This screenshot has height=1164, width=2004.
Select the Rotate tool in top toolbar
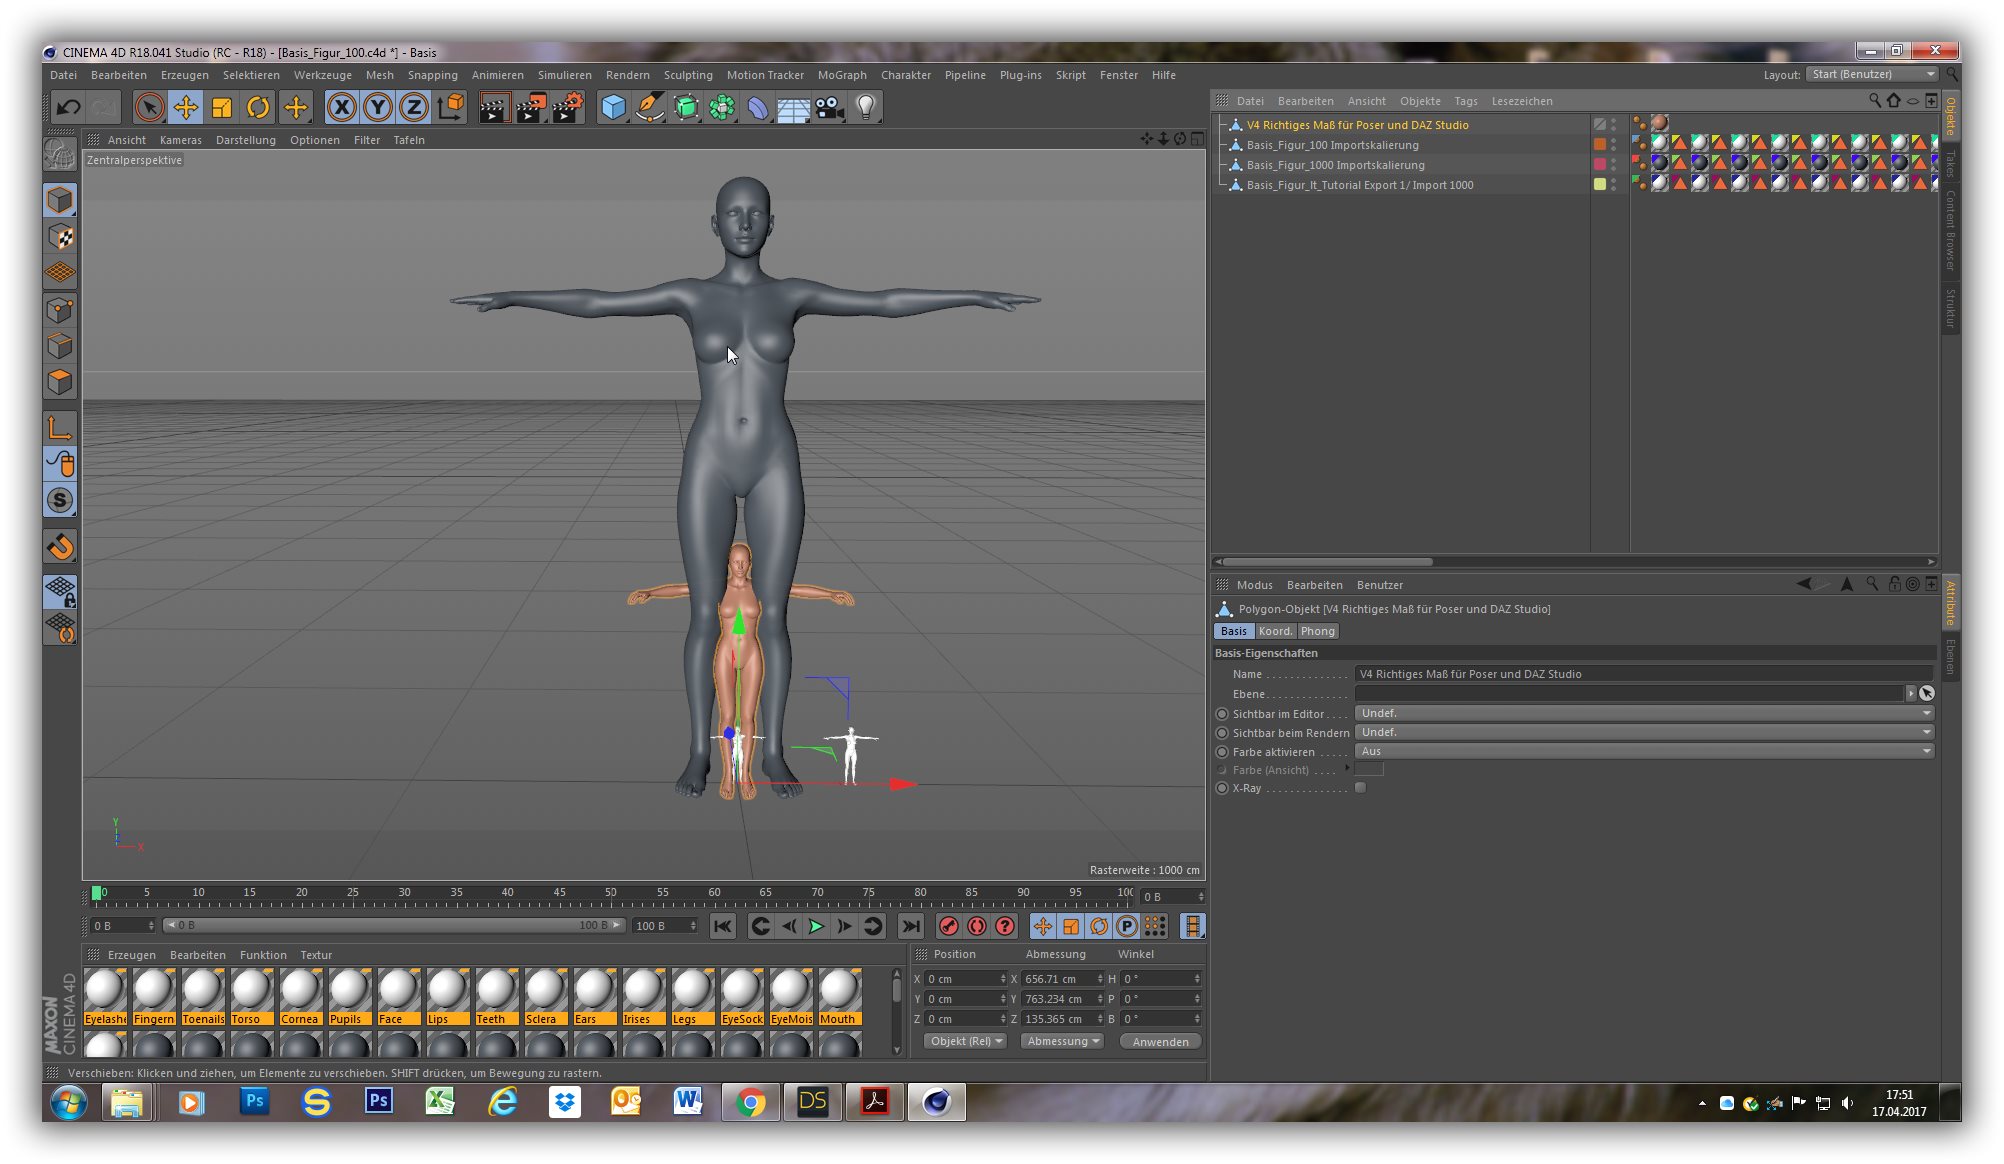pos(258,107)
